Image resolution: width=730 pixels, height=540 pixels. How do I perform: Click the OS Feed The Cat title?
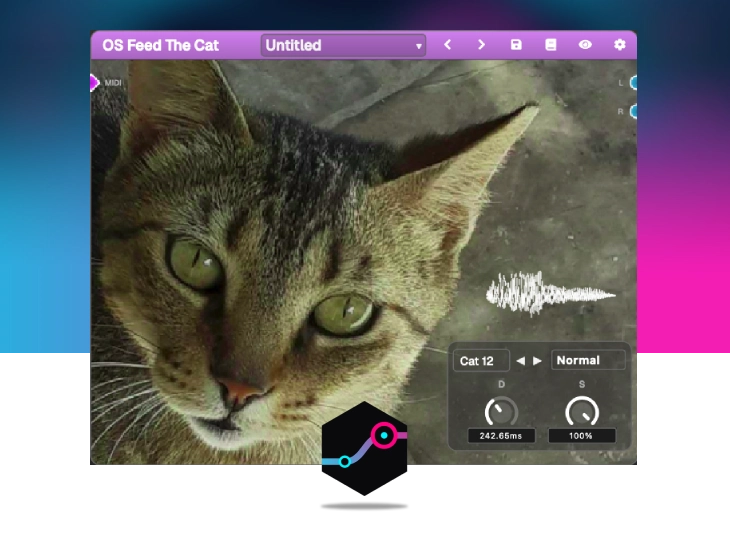click(x=161, y=45)
